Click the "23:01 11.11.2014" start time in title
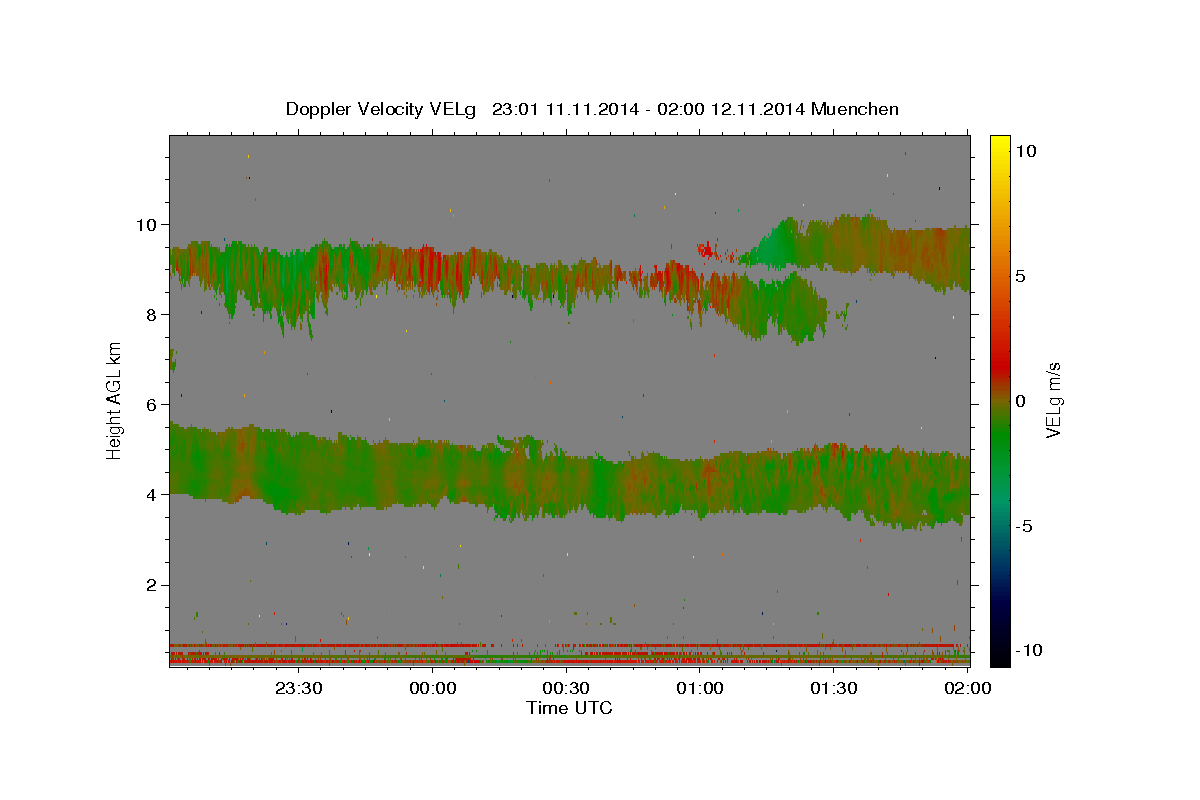The width and height of the screenshot is (1200, 800). pyautogui.click(x=567, y=109)
